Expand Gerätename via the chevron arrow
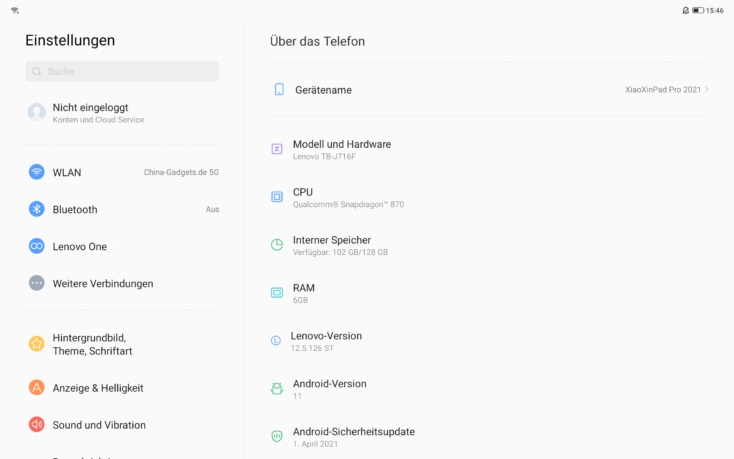The height and width of the screenshot is (459, 734). pyautogui.click(x=706, y=89)
